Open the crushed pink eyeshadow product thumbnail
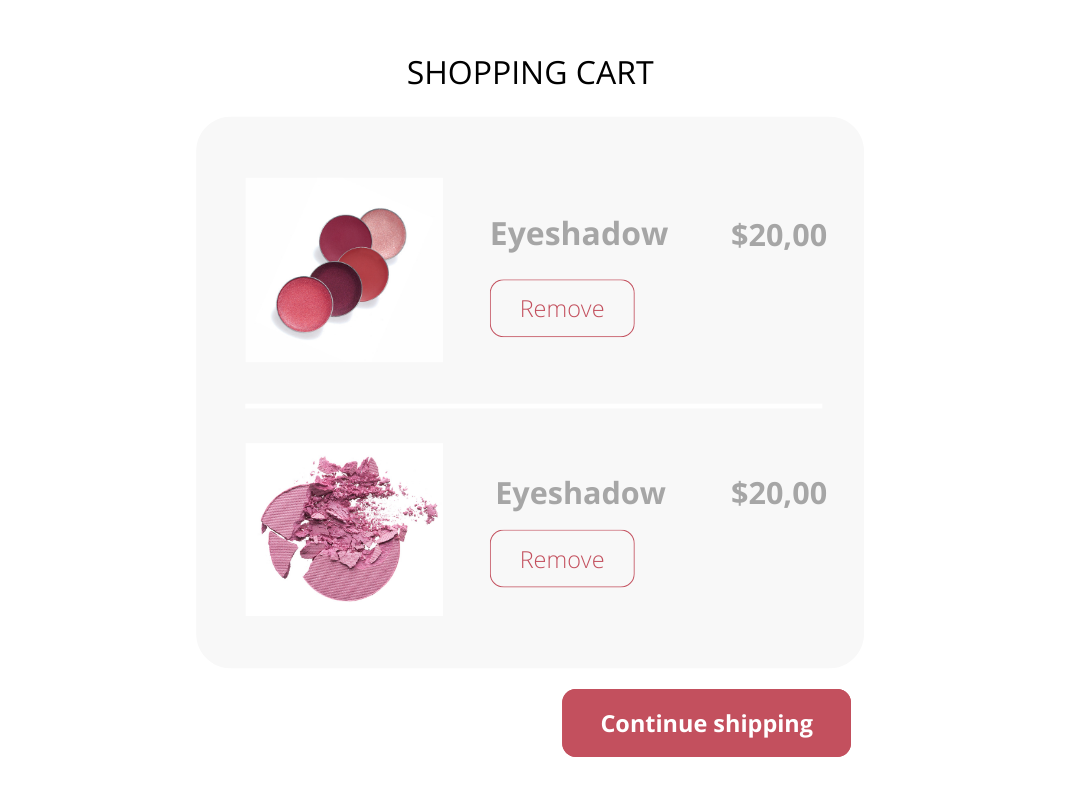The height and width of the screenshot is (804, 1067). [344, 529]
